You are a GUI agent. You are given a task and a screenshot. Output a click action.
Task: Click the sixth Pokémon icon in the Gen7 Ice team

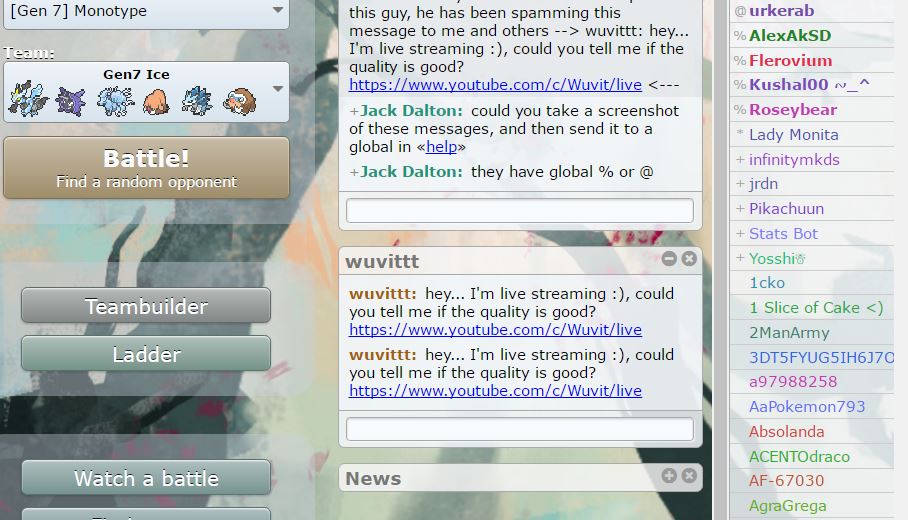click(x=240, y=101)
